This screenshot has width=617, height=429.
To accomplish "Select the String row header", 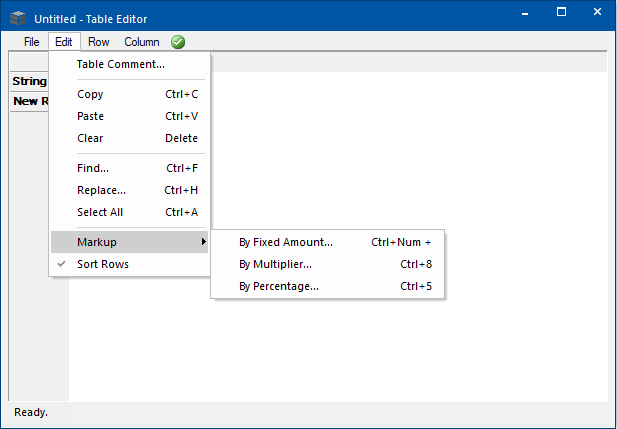I will [x=29, y=81].
